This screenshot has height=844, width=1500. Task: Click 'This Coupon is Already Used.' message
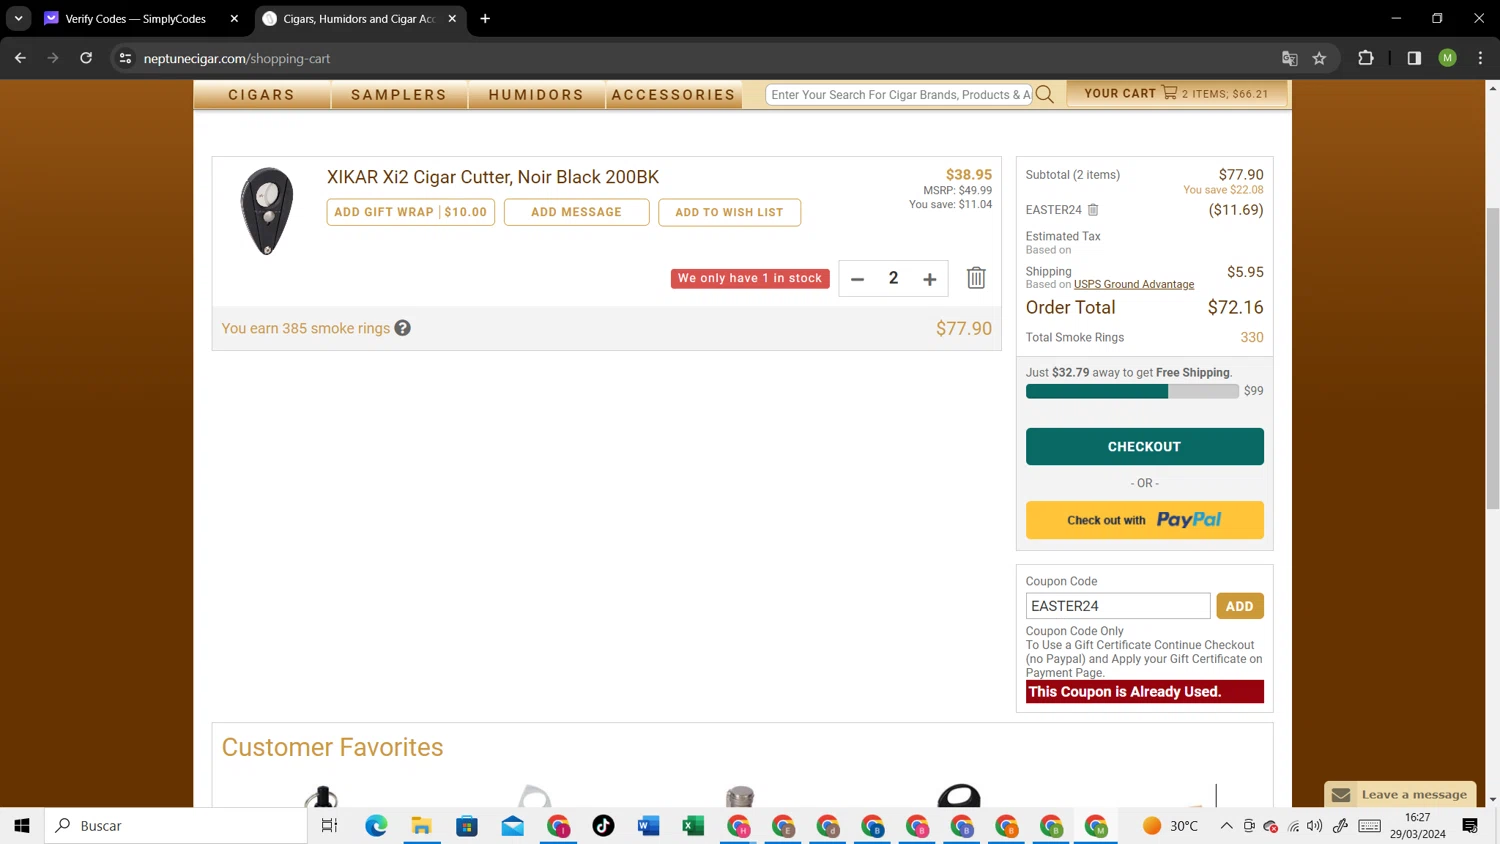tap(1144, 692)
